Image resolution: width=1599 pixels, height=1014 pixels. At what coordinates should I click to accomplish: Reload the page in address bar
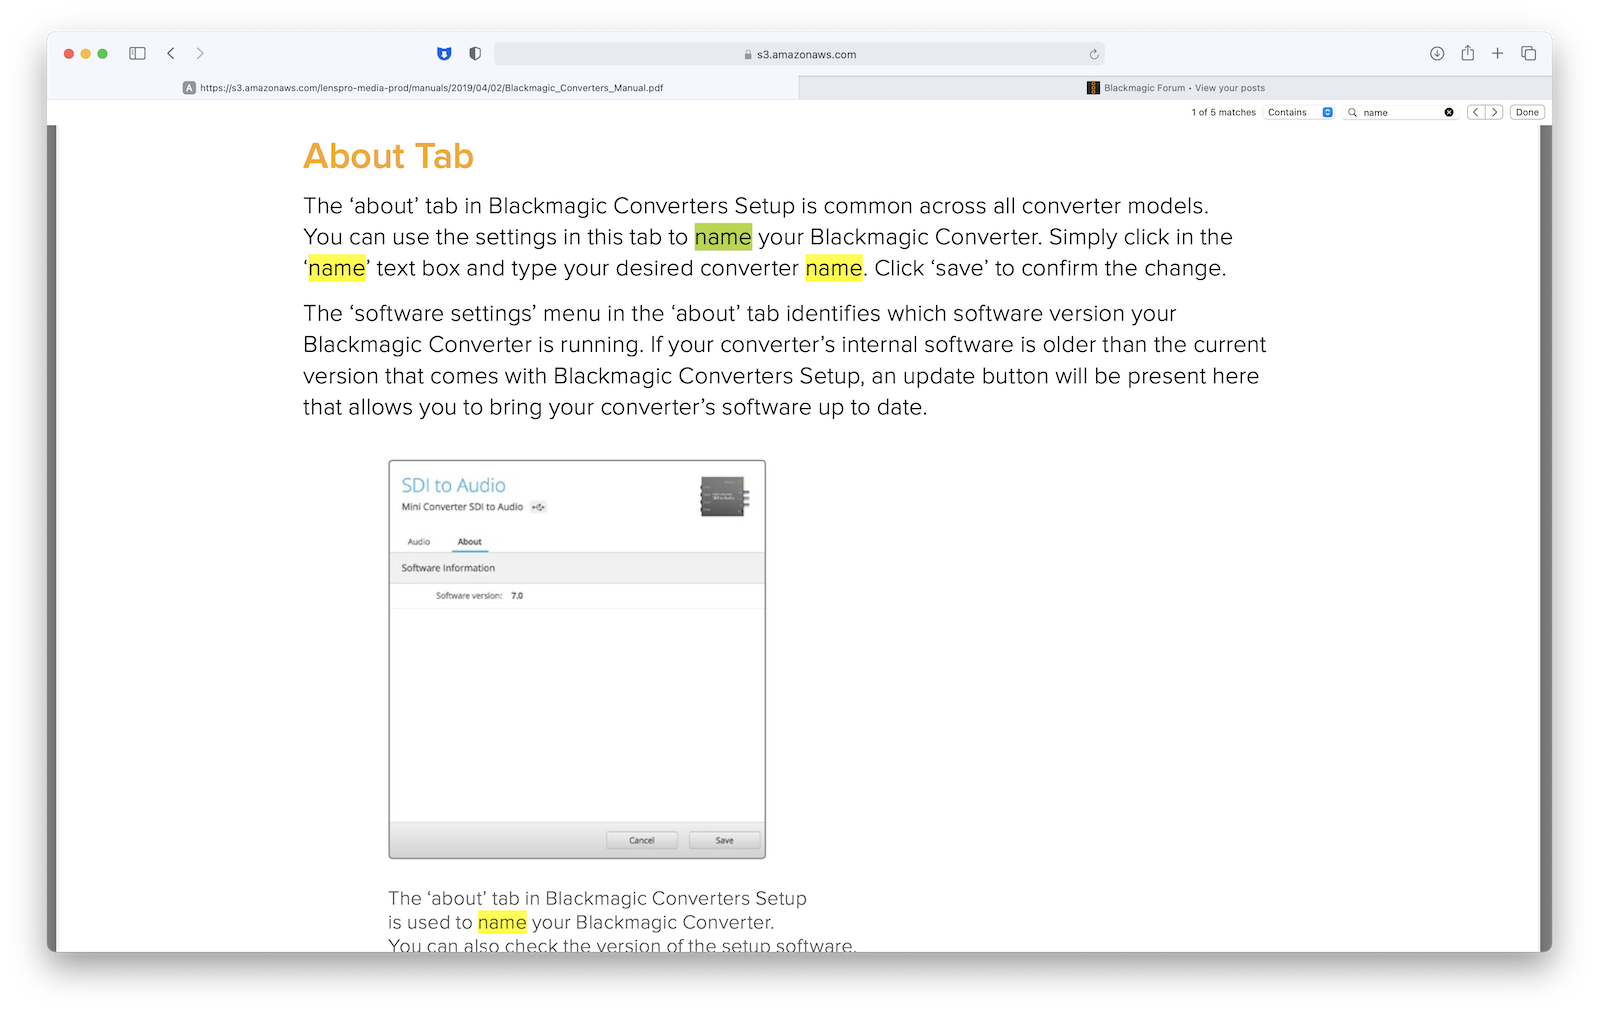tap(1094, 55)
